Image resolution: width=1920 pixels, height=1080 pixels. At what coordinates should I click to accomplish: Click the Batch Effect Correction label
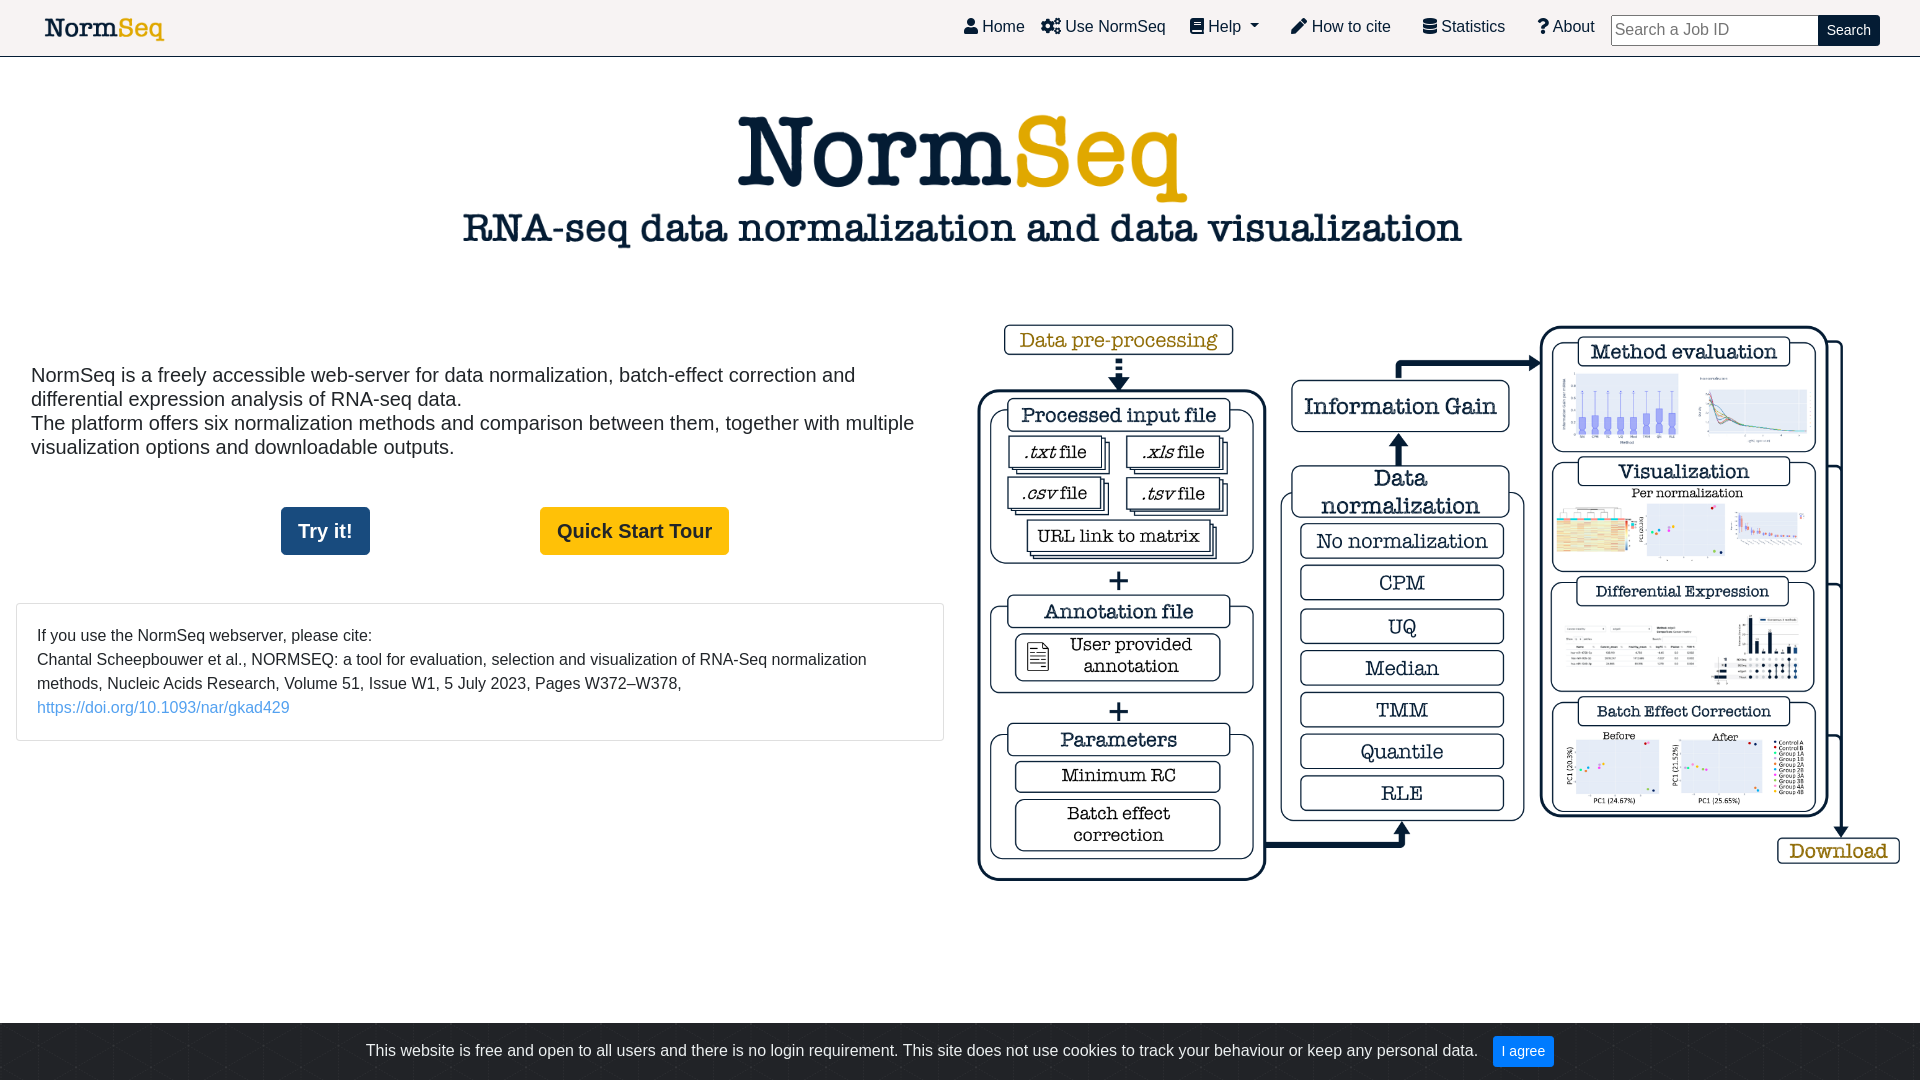click(1684, 712)
